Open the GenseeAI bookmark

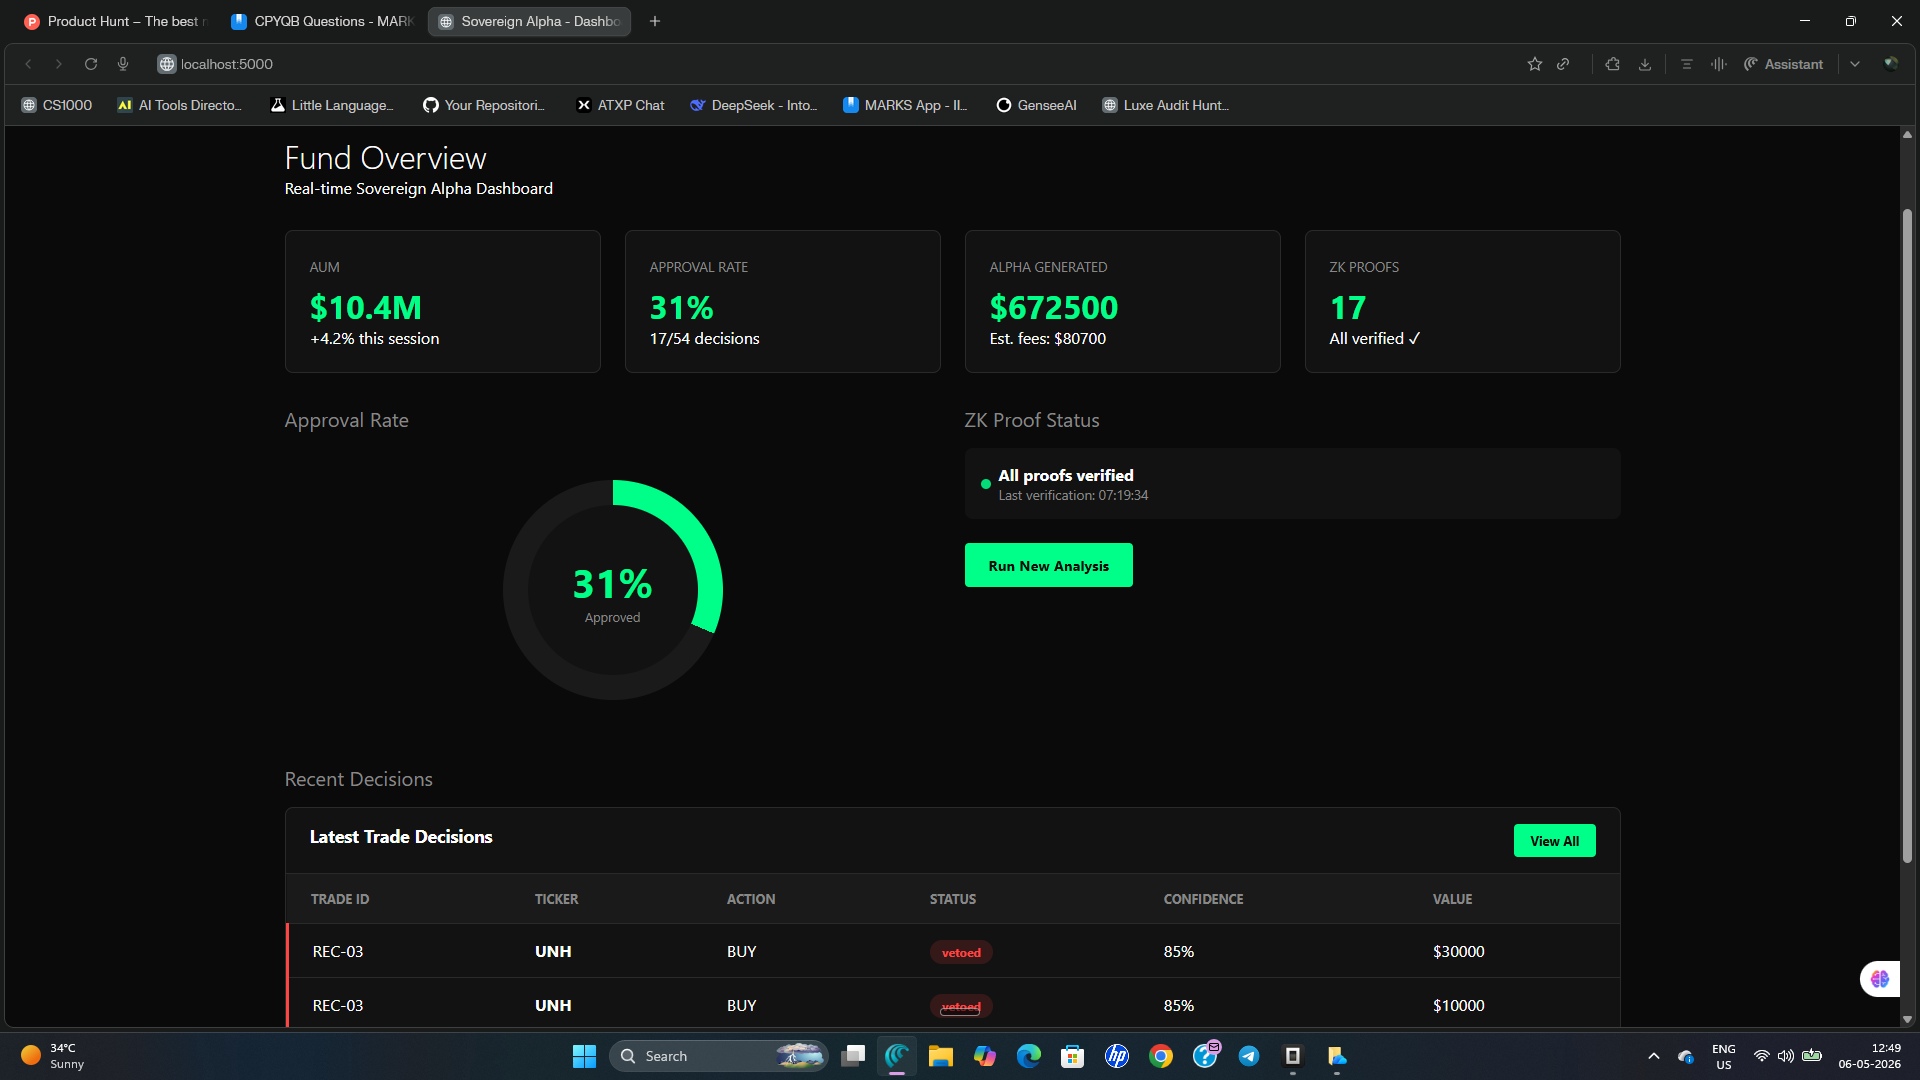(x=1036, y=105)
